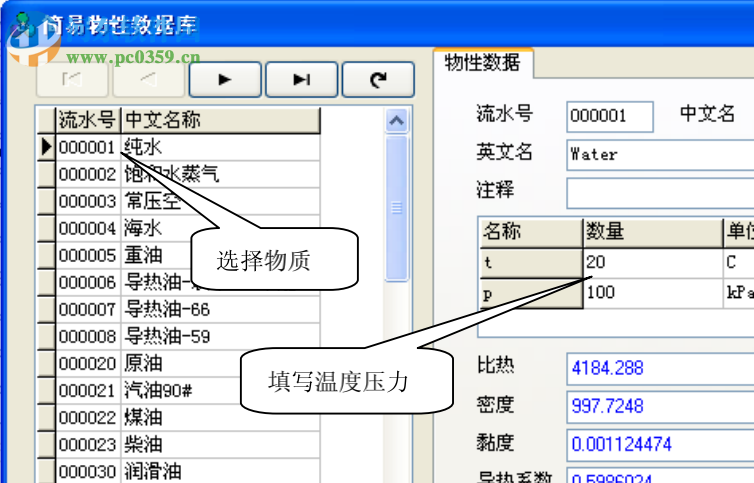
Task: Click the 黏度 result field 0.001124474
Action: [x=660, y=444]
